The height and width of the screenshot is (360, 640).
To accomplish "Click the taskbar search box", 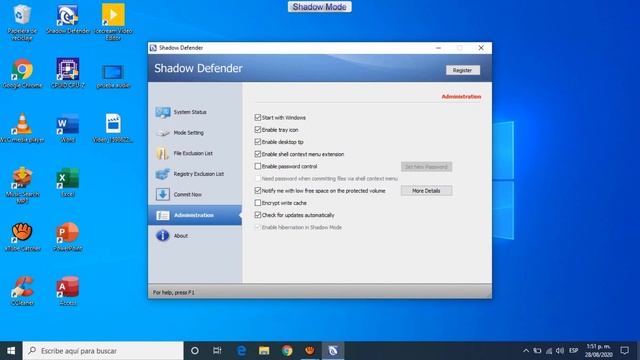I will coord(103,351).
